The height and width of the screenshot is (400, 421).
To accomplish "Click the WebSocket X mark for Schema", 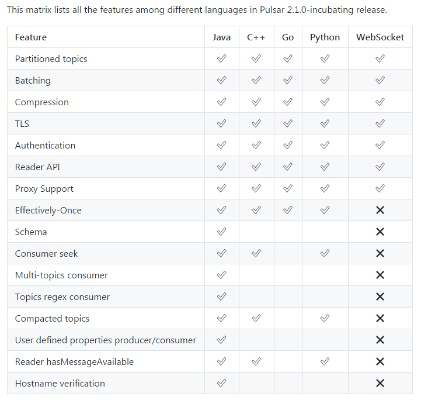I will [380, 232].
